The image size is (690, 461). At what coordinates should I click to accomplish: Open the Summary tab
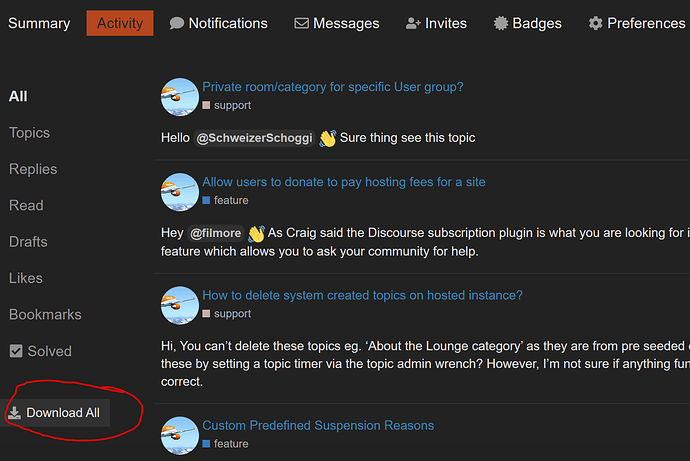click(39, 23)
